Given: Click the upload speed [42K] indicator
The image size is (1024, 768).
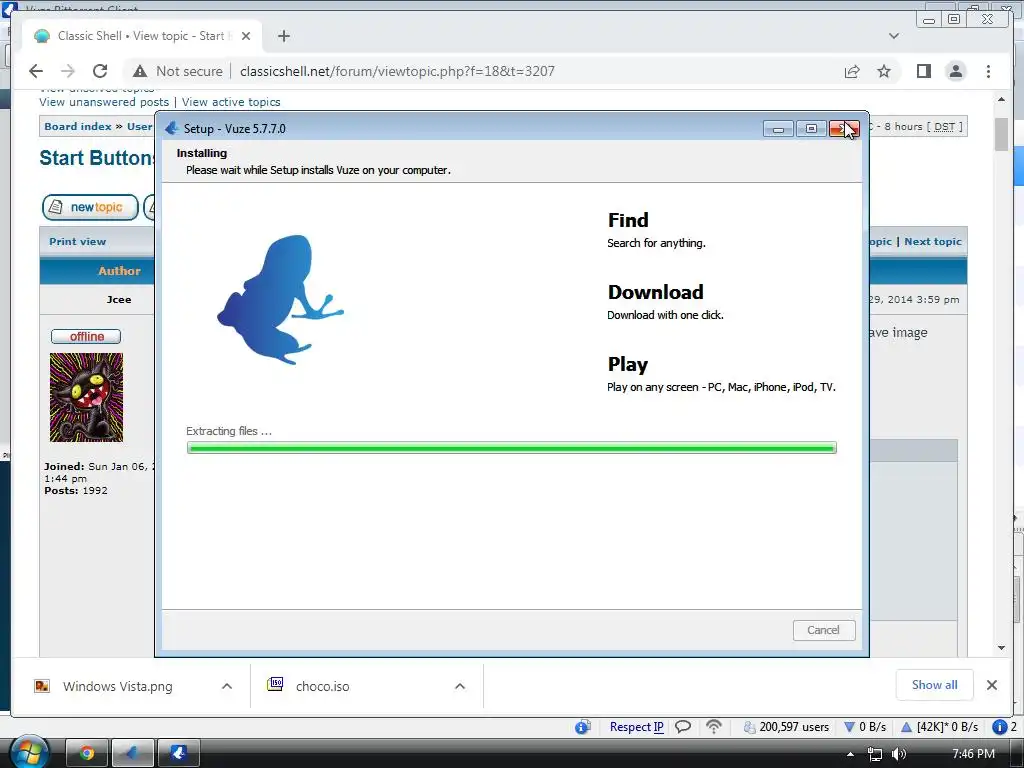Looking at the screenshot, I should click(940, 727).
